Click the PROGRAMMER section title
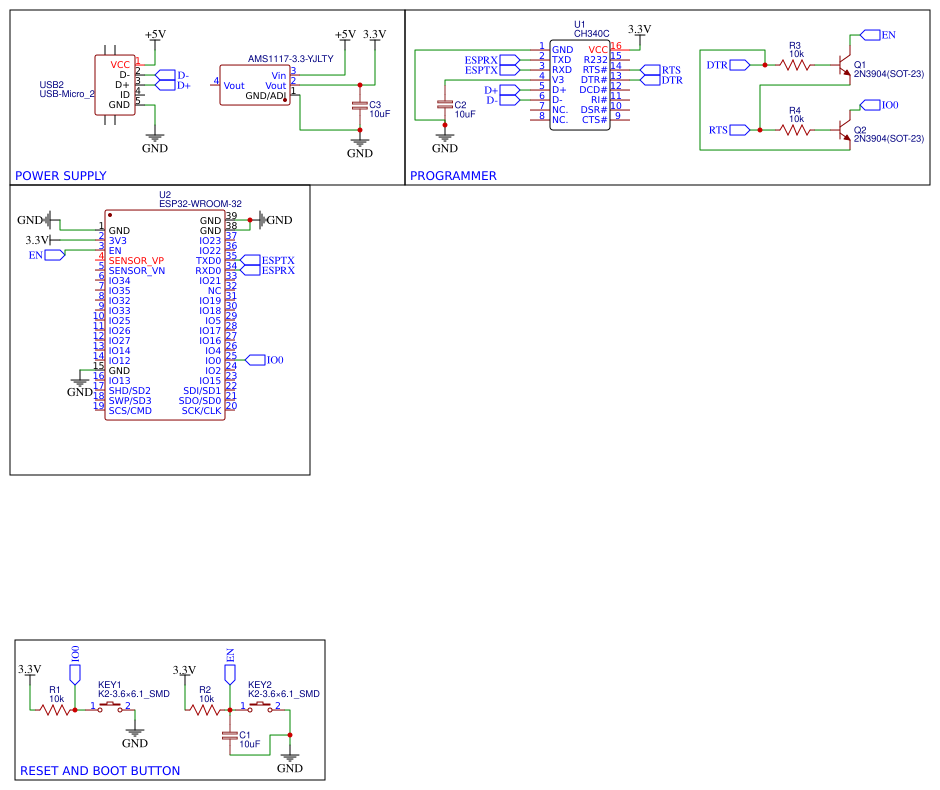The image size is (940, 790). click(453, 176)
